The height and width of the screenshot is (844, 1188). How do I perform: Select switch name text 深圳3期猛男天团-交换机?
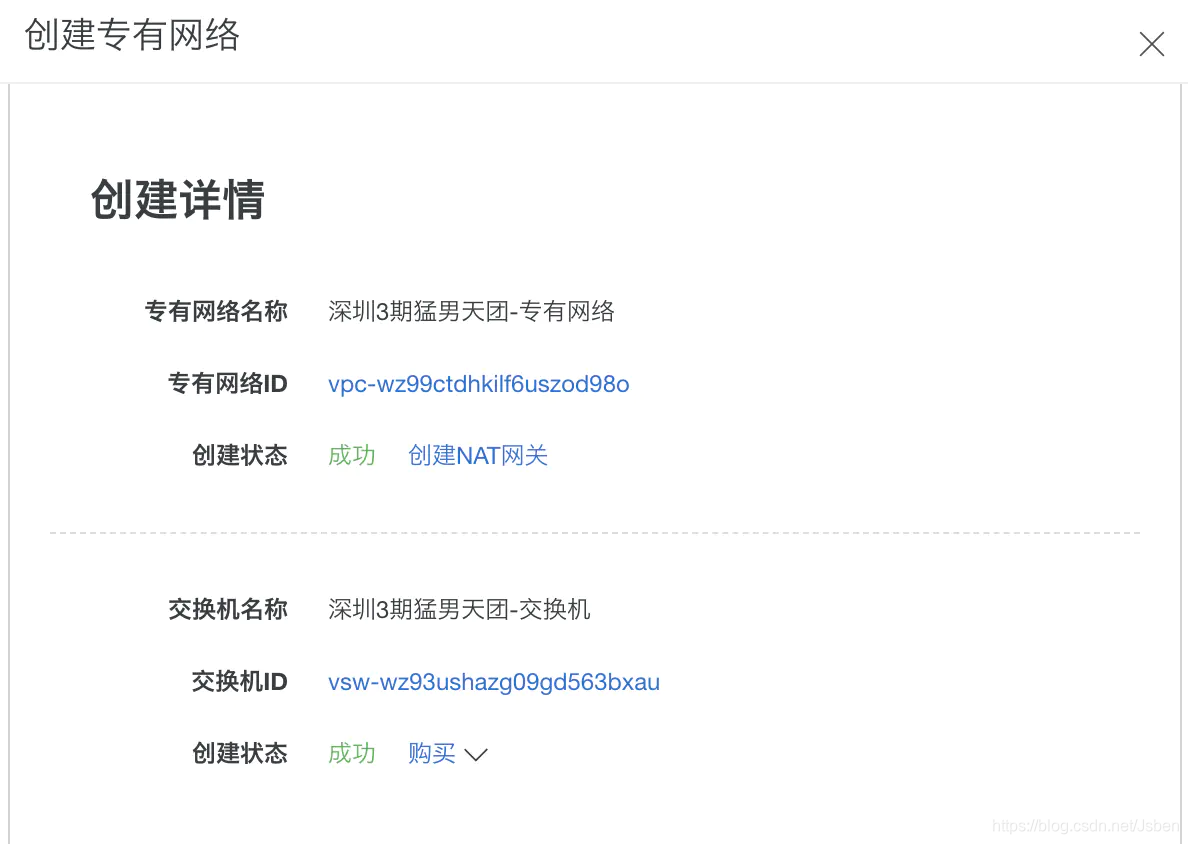[x=458, y=609]
